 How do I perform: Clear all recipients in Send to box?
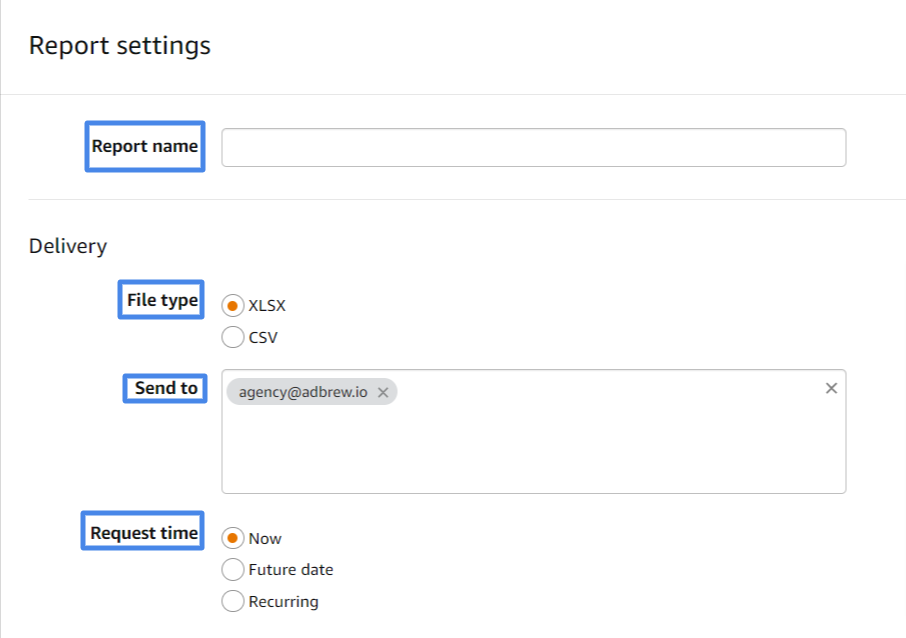(831, 388)
